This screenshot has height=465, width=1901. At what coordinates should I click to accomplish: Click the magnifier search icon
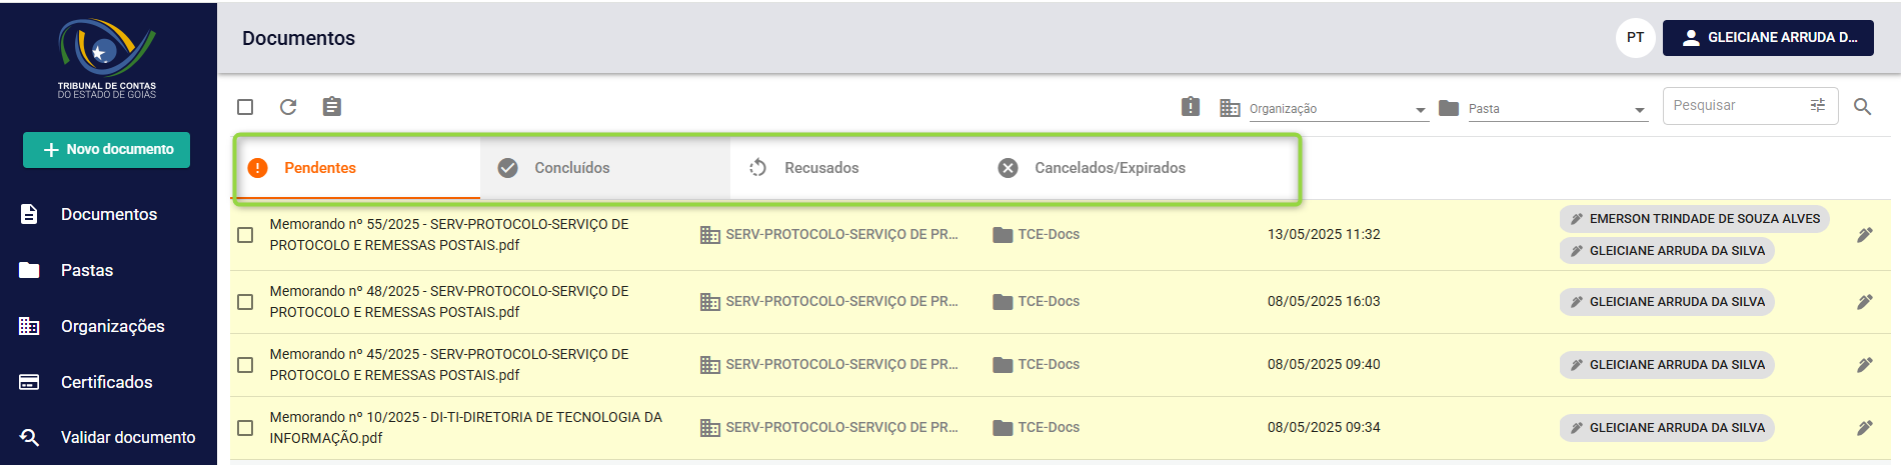(x=1862, y=106)
